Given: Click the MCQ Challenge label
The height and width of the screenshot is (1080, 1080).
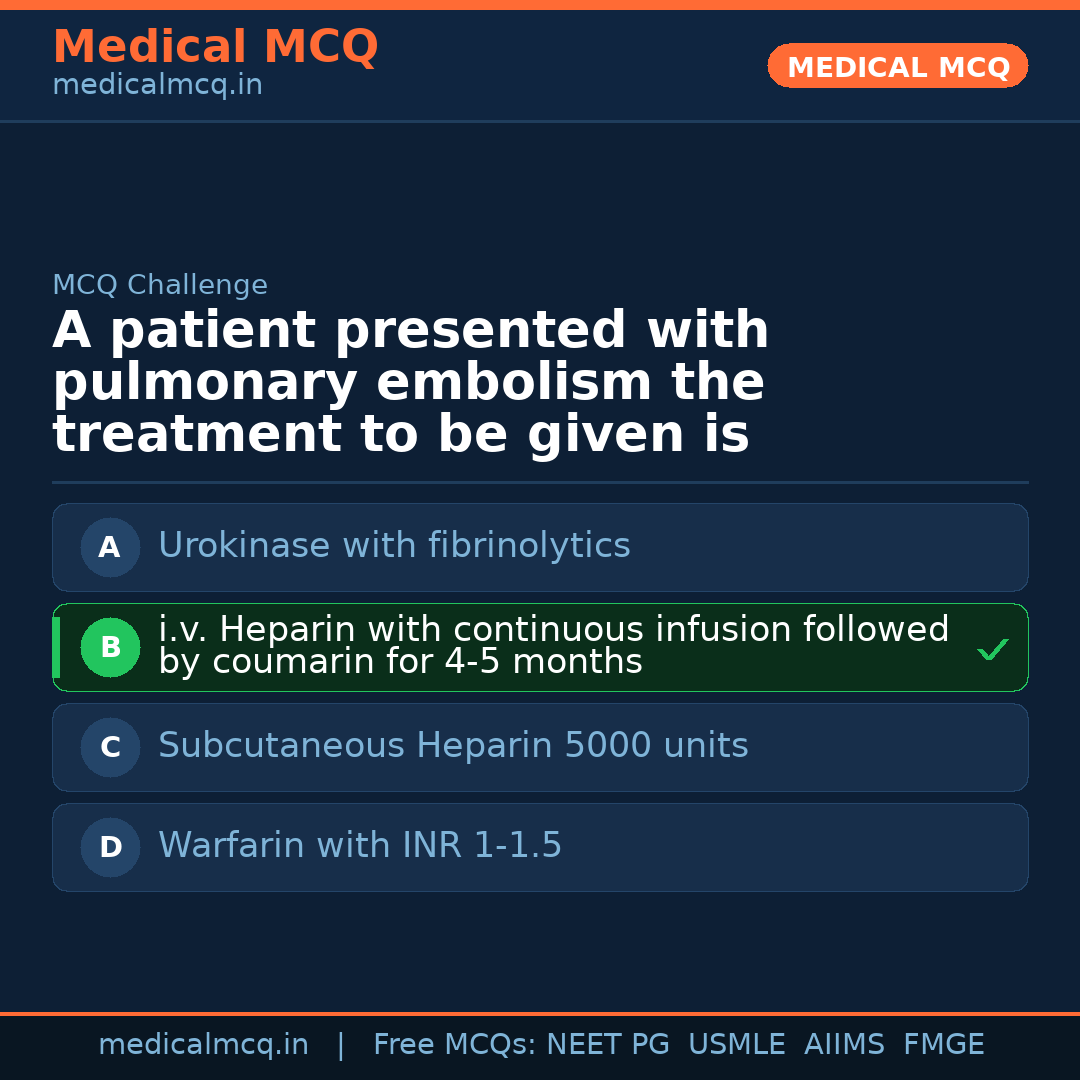Looking at the screenshot, I should [160, 285].
